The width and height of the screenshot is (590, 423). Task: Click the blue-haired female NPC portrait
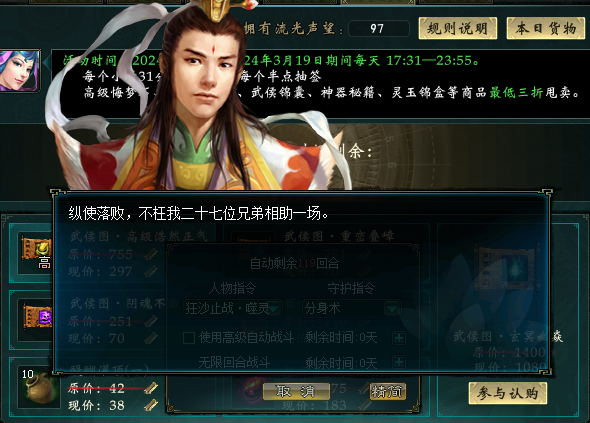coord(20,71)
